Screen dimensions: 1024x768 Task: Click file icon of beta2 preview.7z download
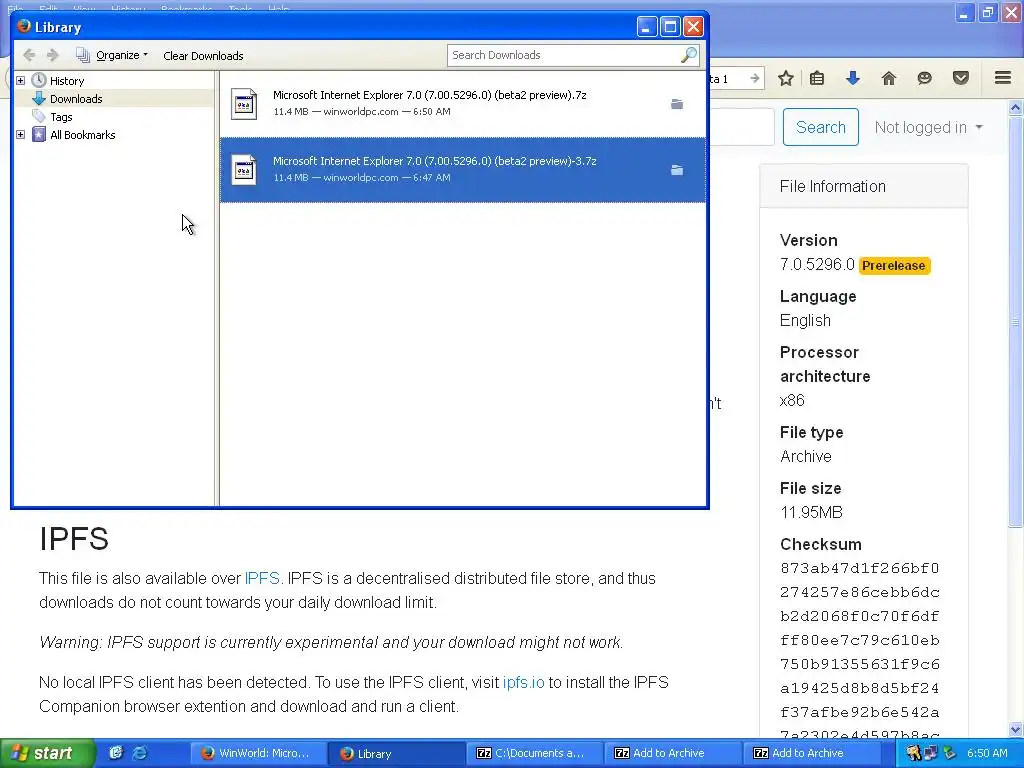(244, 104)
